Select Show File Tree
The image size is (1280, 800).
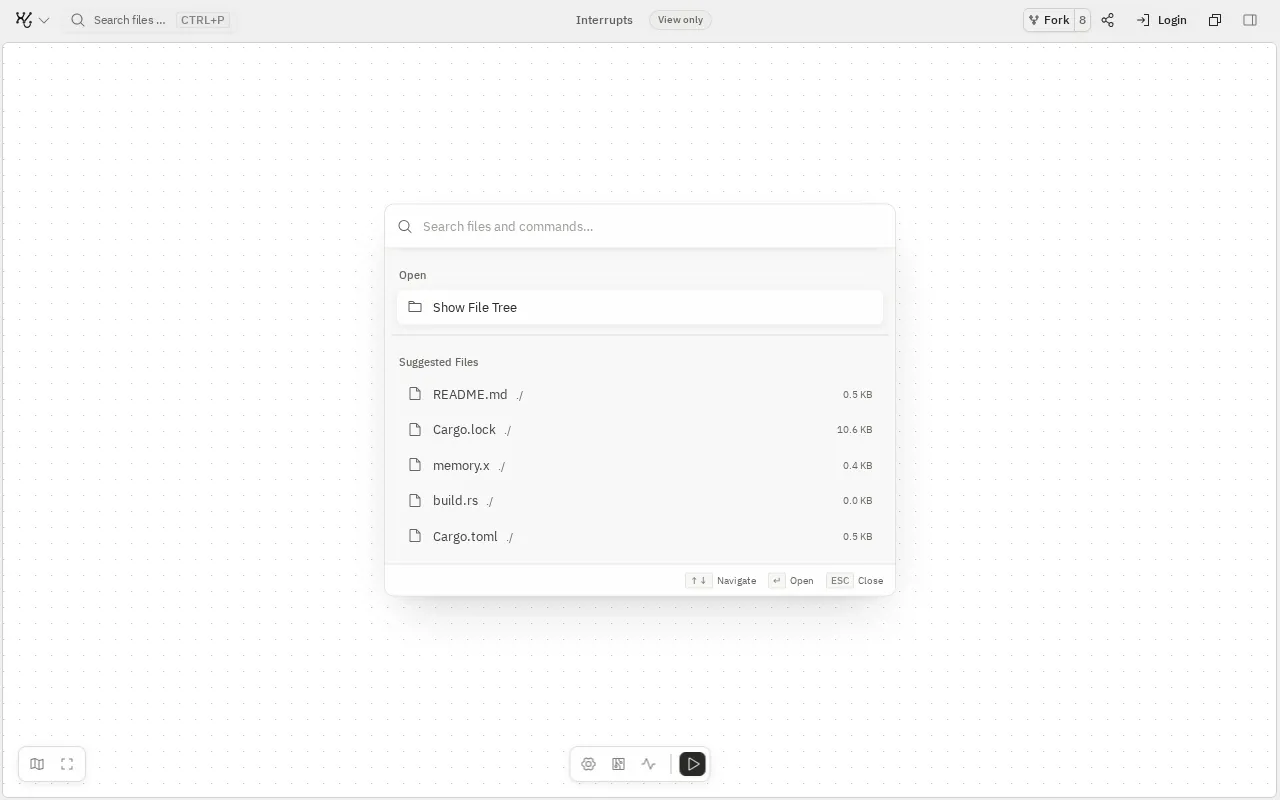click(x=640, y=307)
